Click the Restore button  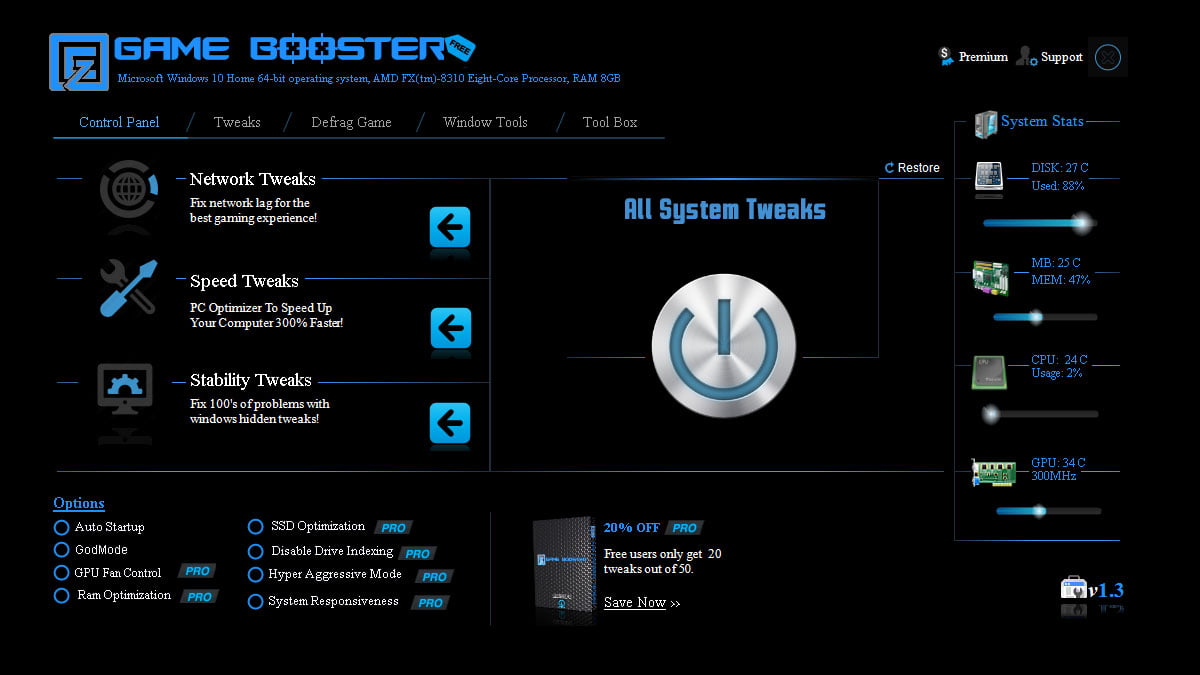(911, 168)
